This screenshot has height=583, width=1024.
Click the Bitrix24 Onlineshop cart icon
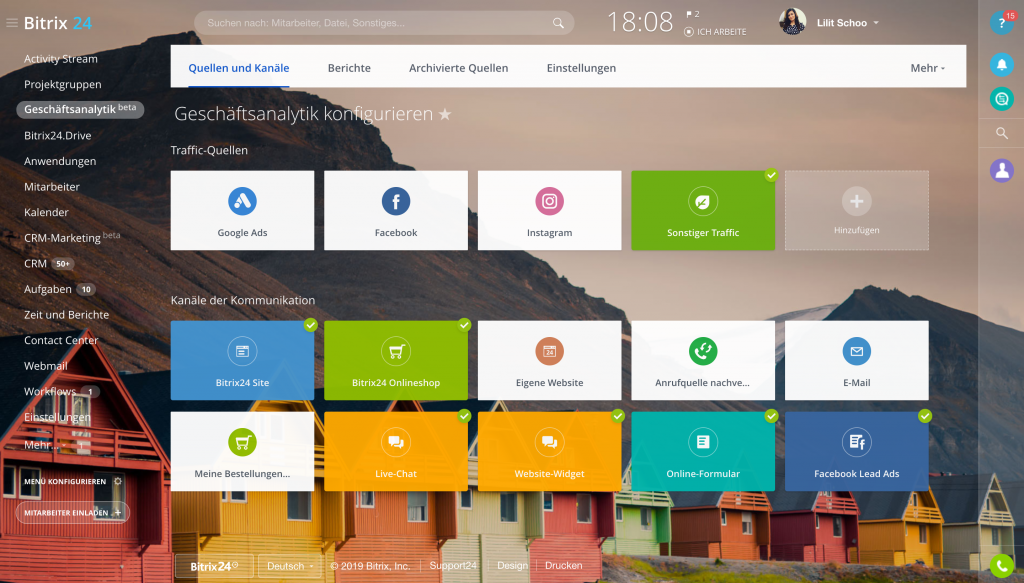tap(396, 351)
